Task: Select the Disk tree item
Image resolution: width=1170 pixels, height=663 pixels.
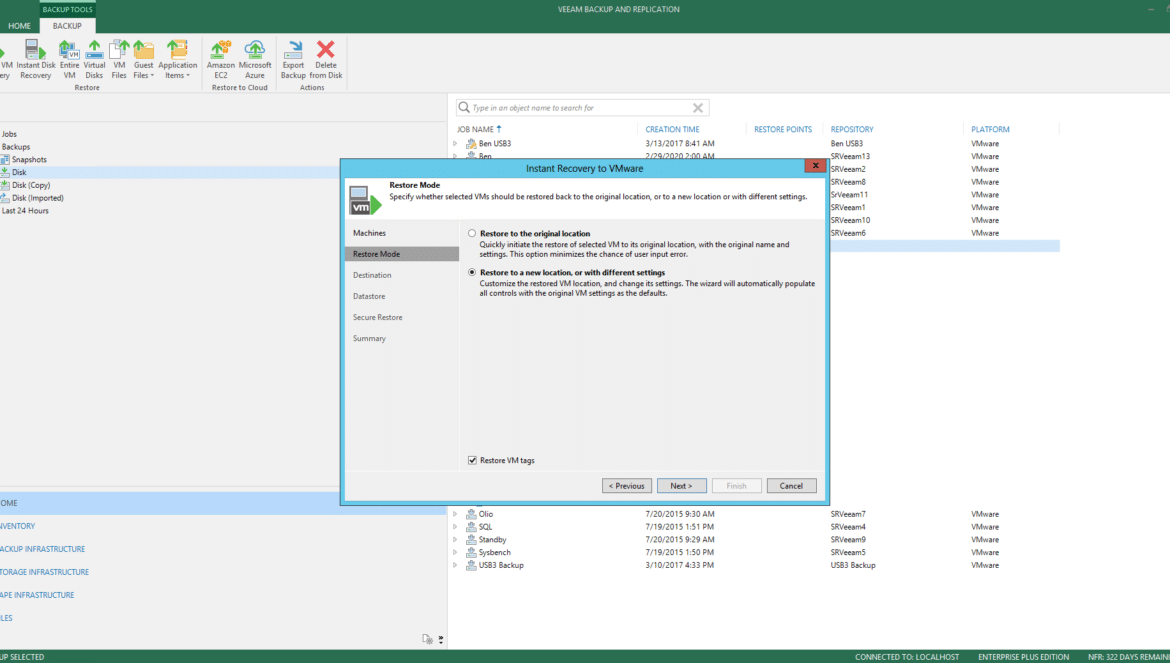Action: click(x=19, y=172)
